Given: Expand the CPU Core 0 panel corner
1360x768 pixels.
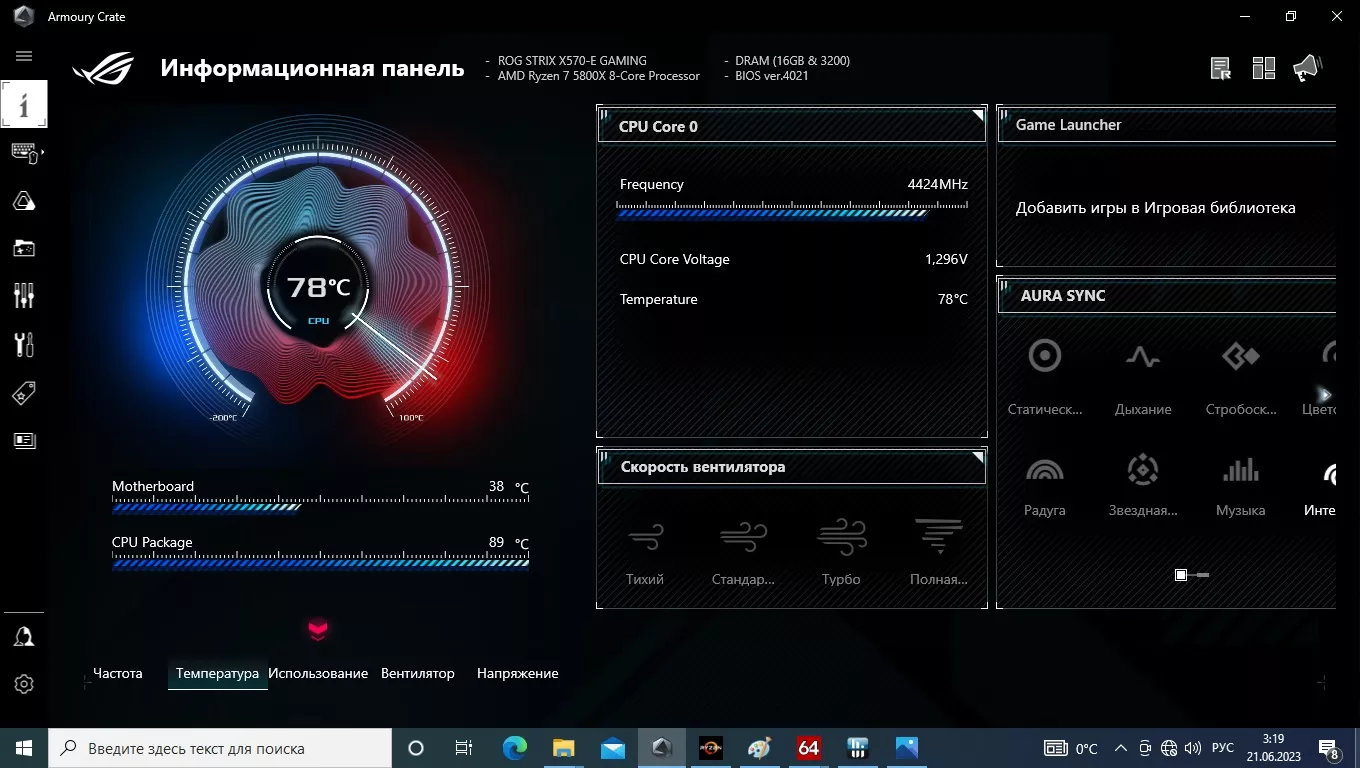Looking at the screenshot, I should (978, 116).
